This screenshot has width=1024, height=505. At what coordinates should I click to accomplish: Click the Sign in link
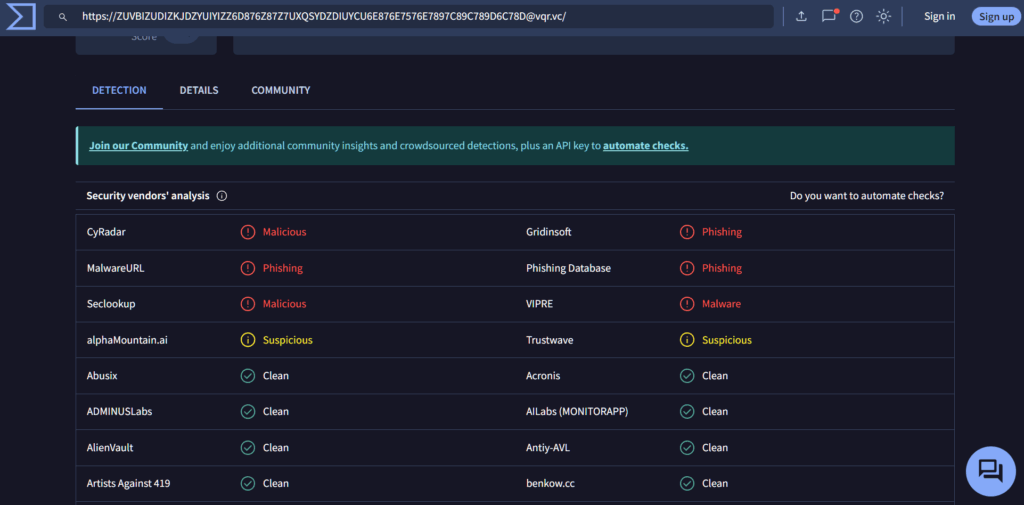coord(939,16)
